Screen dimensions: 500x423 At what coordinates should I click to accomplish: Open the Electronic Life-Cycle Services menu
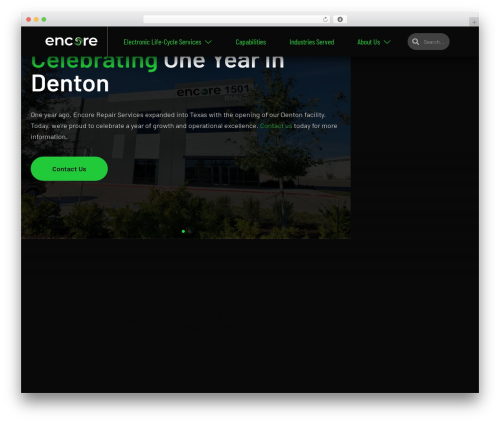tap(162, 42)
